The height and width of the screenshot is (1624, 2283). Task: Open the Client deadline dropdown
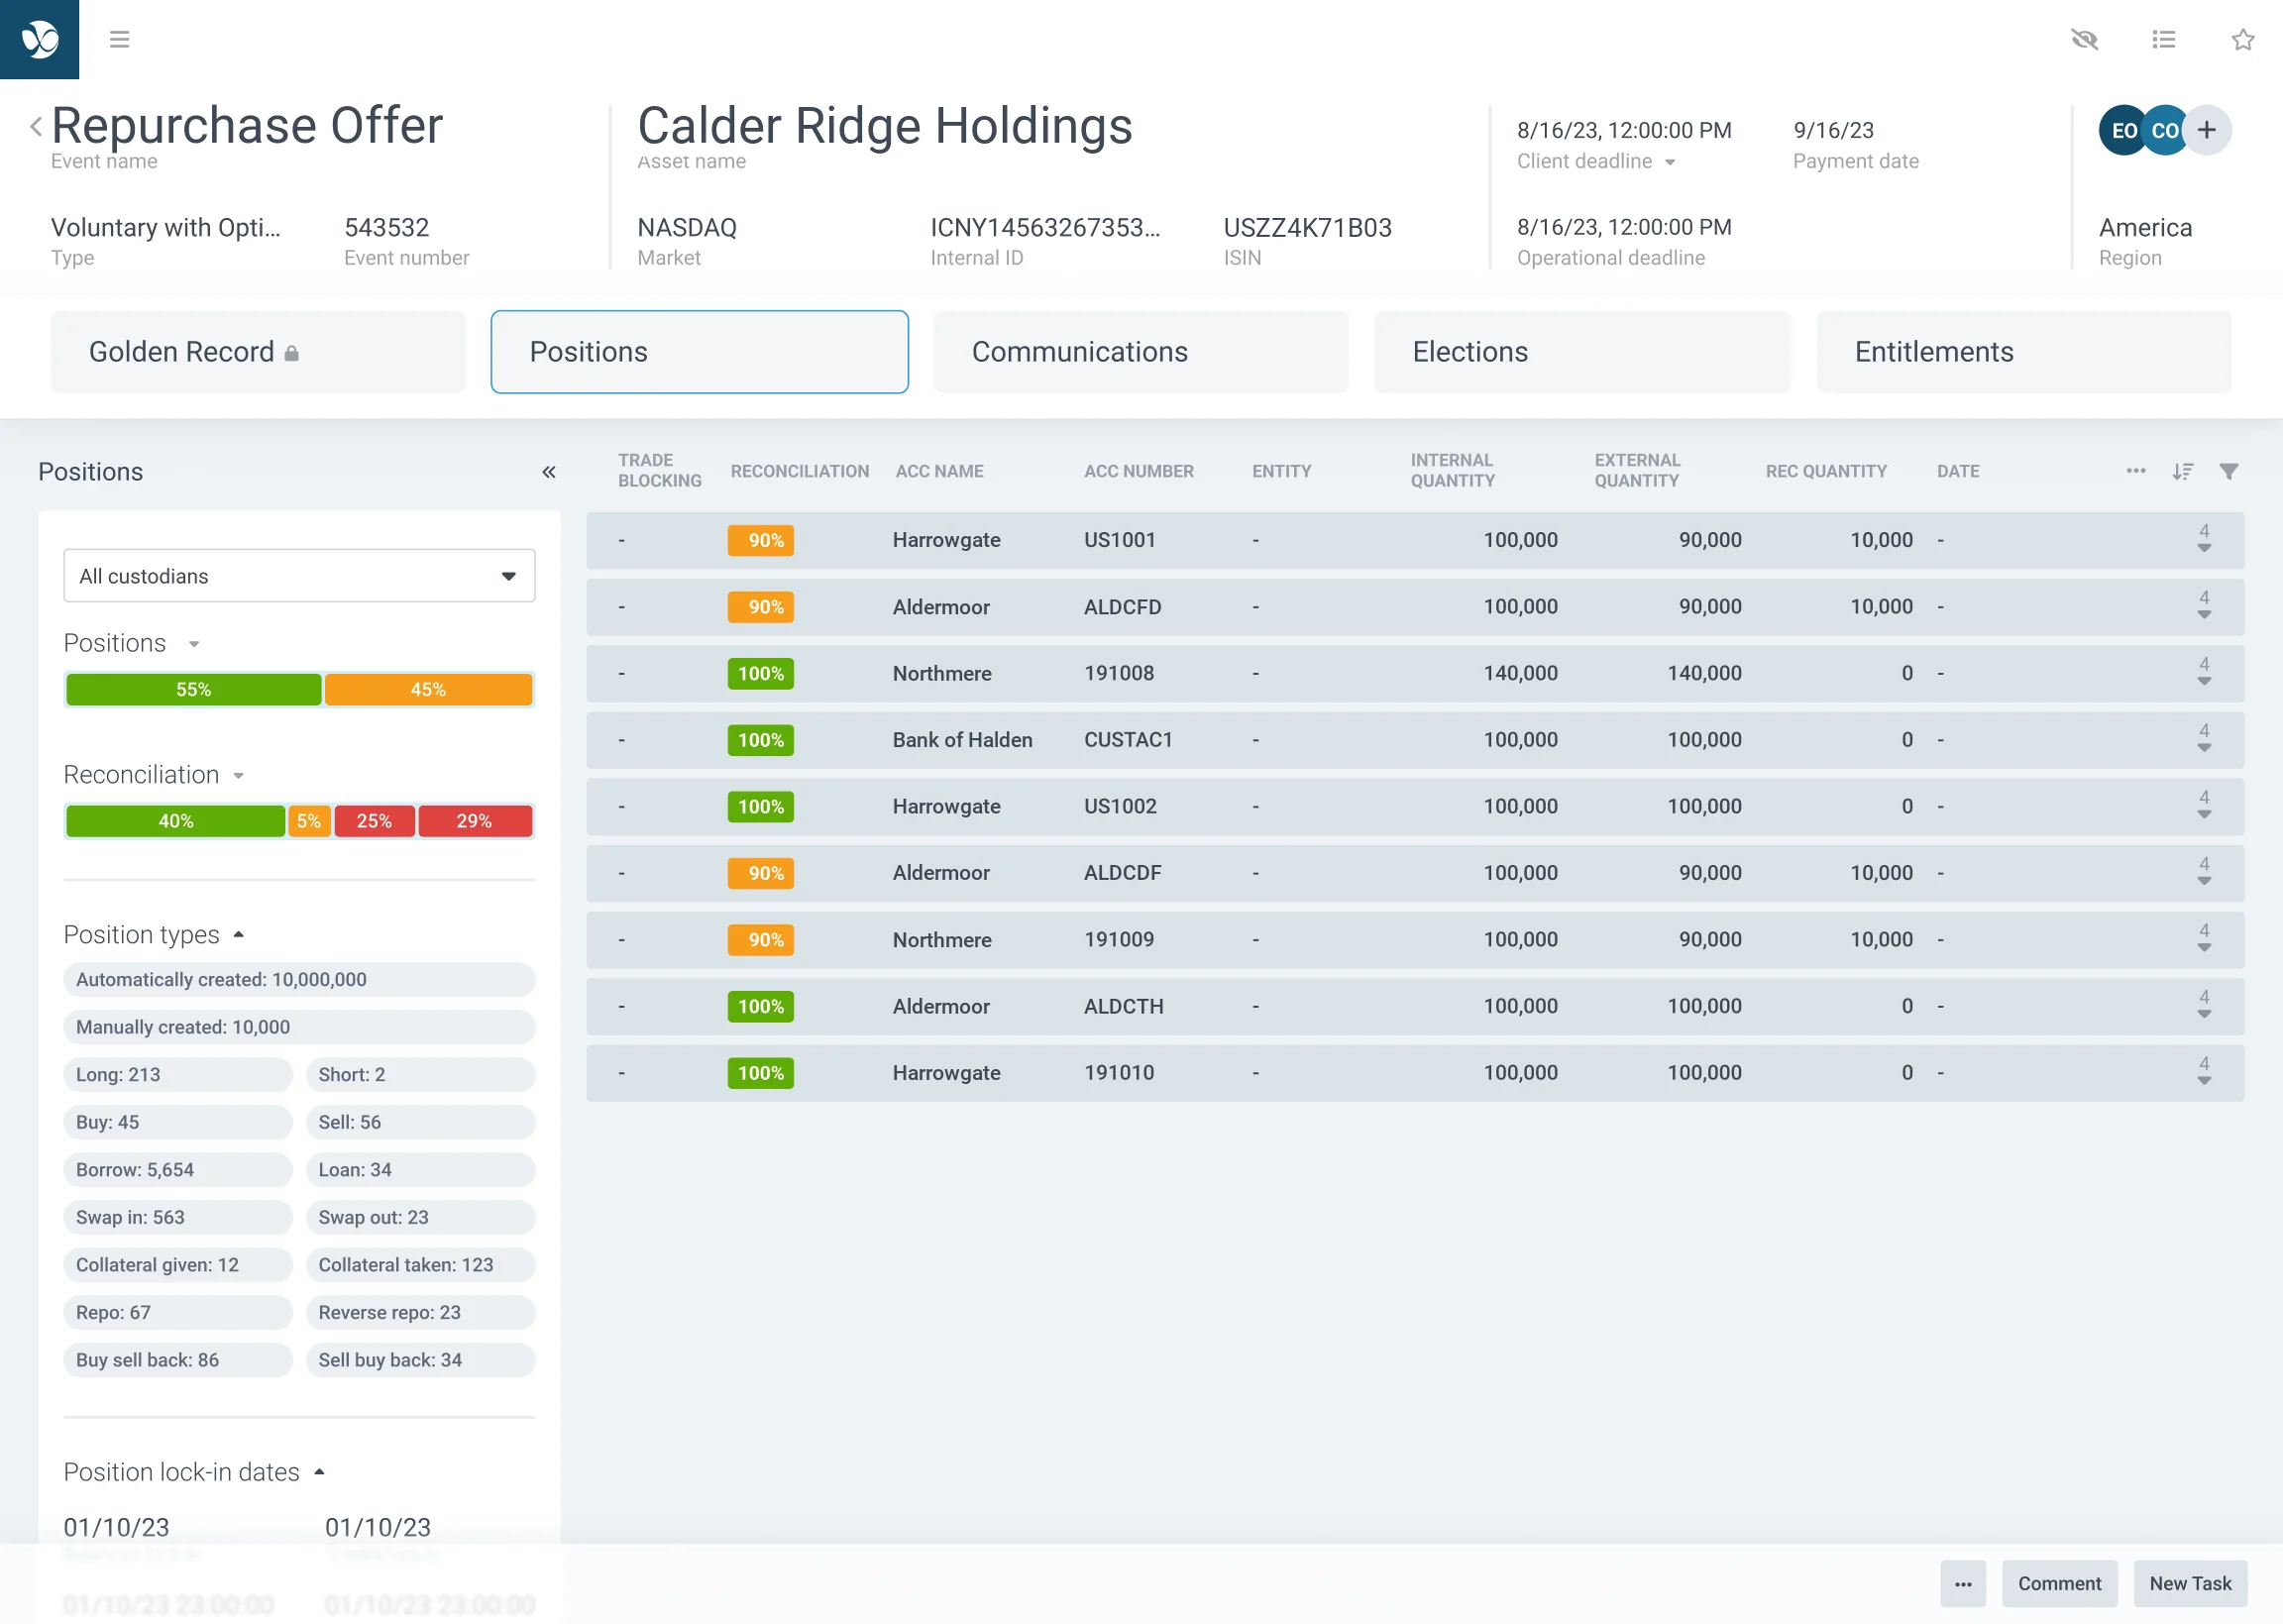pyautogui.click(x=1669, y=162)
